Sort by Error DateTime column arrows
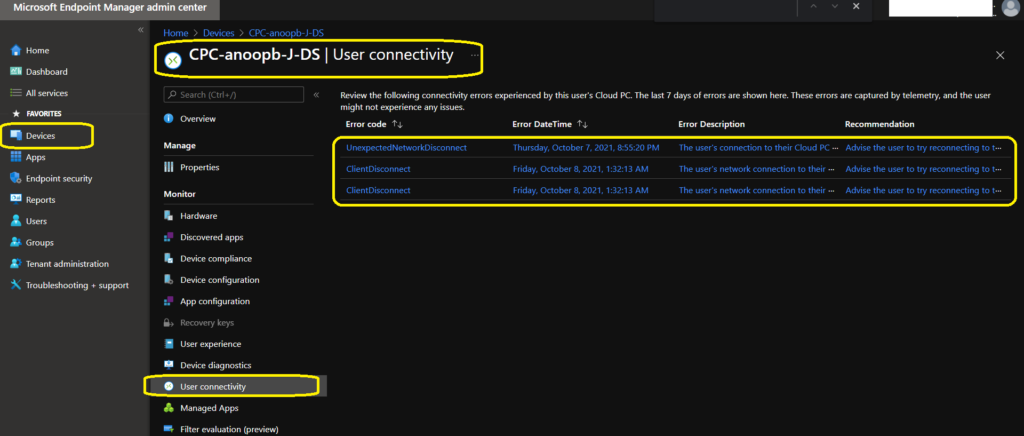 (583, 124)
